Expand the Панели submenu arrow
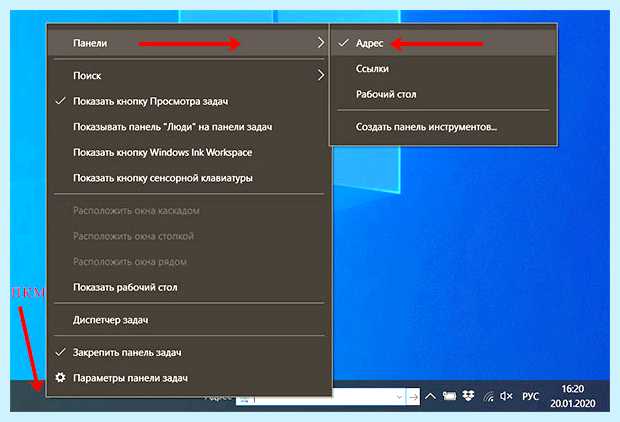The width and height of the screenshot is (620, 422). [x=321, y=43]
